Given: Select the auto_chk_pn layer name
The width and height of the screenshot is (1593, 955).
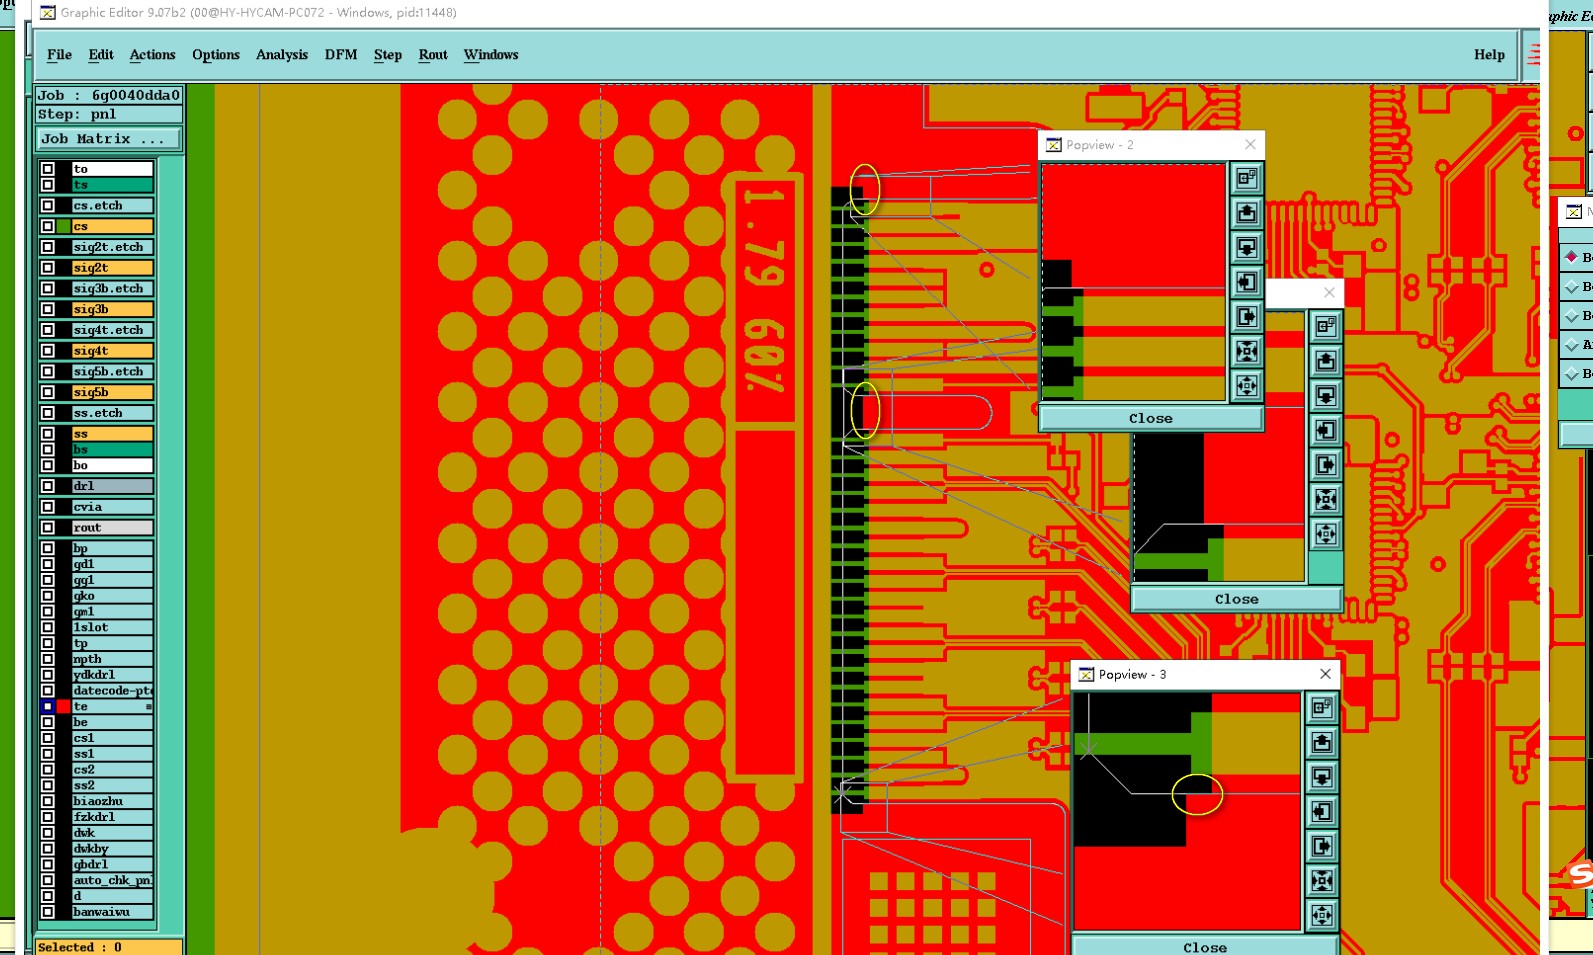Looking at the screenshot, I should pos(112,880).
